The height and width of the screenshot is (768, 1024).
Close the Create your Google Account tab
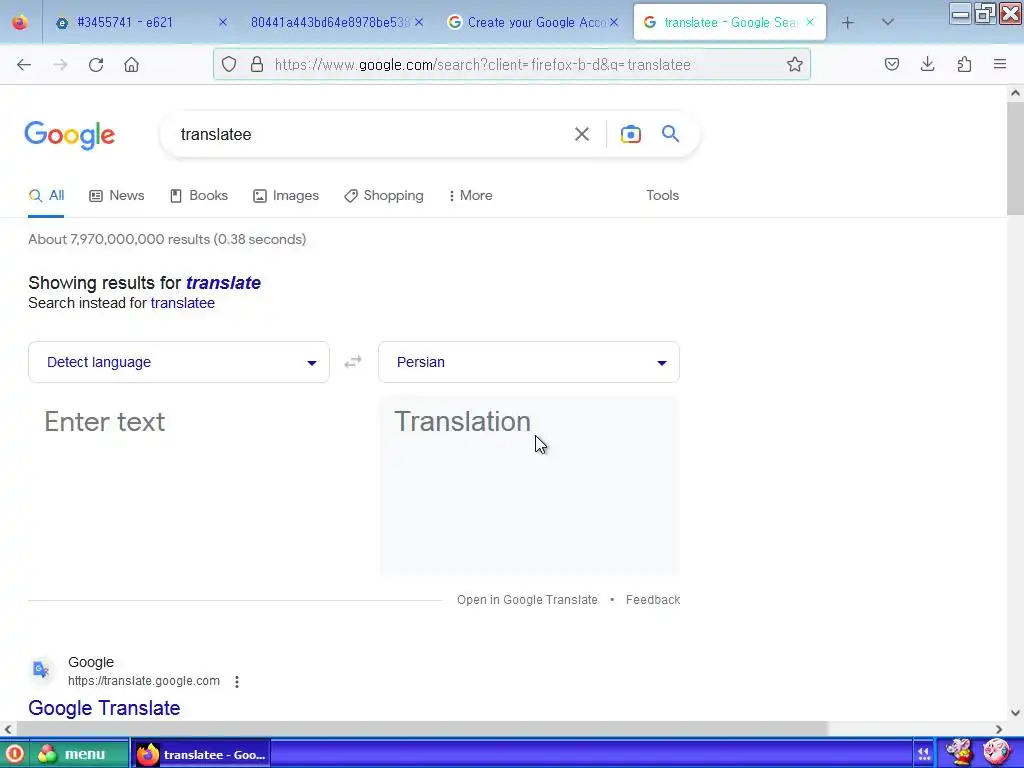[x=614, y=22]
